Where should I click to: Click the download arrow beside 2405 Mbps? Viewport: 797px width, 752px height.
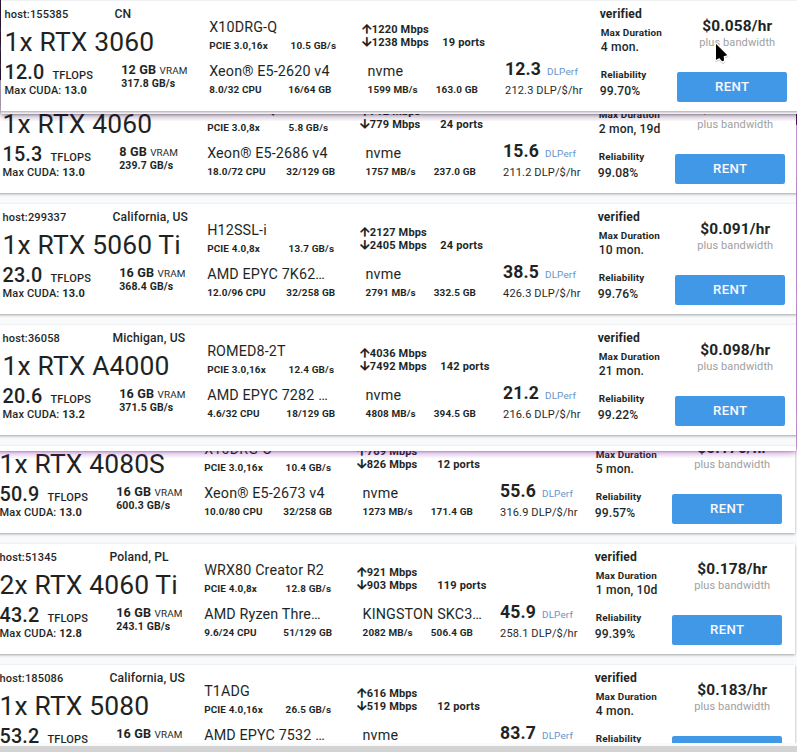364,246
